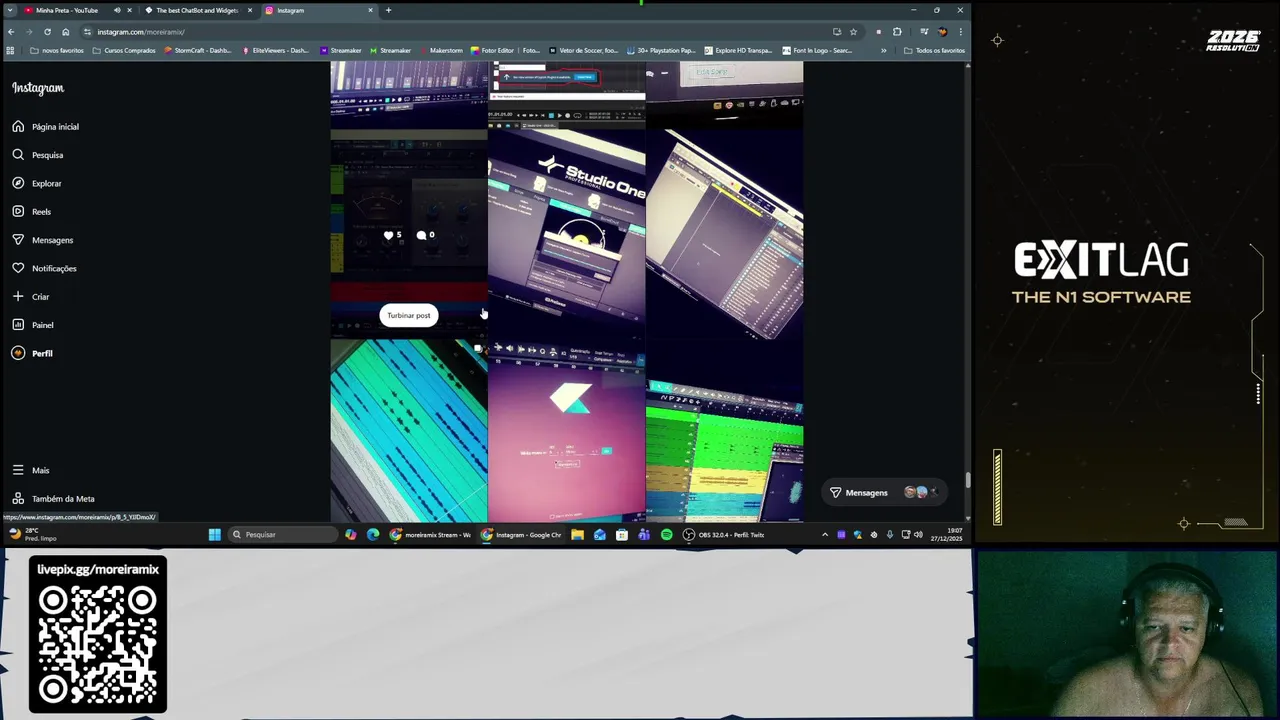Open Também da Meta
The height and width of the screenshot is (720, 1280).
[x=53, y=498]
